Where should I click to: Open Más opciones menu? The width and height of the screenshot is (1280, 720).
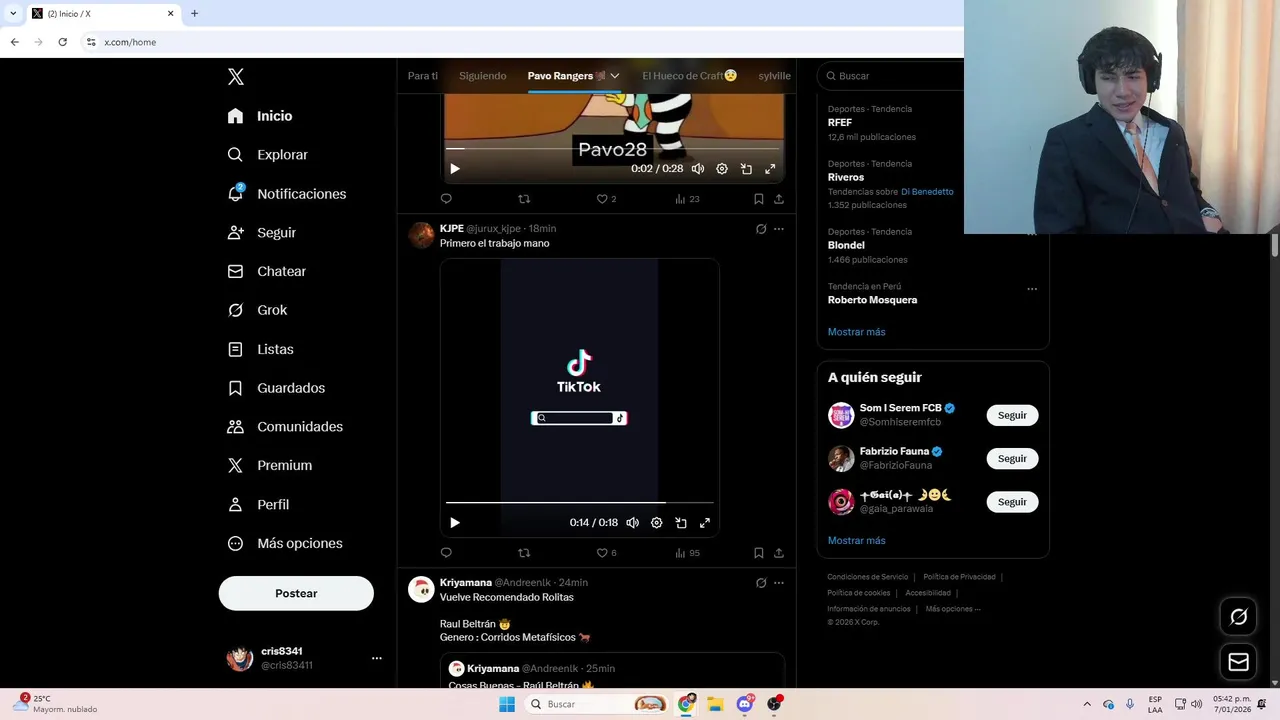285,543
